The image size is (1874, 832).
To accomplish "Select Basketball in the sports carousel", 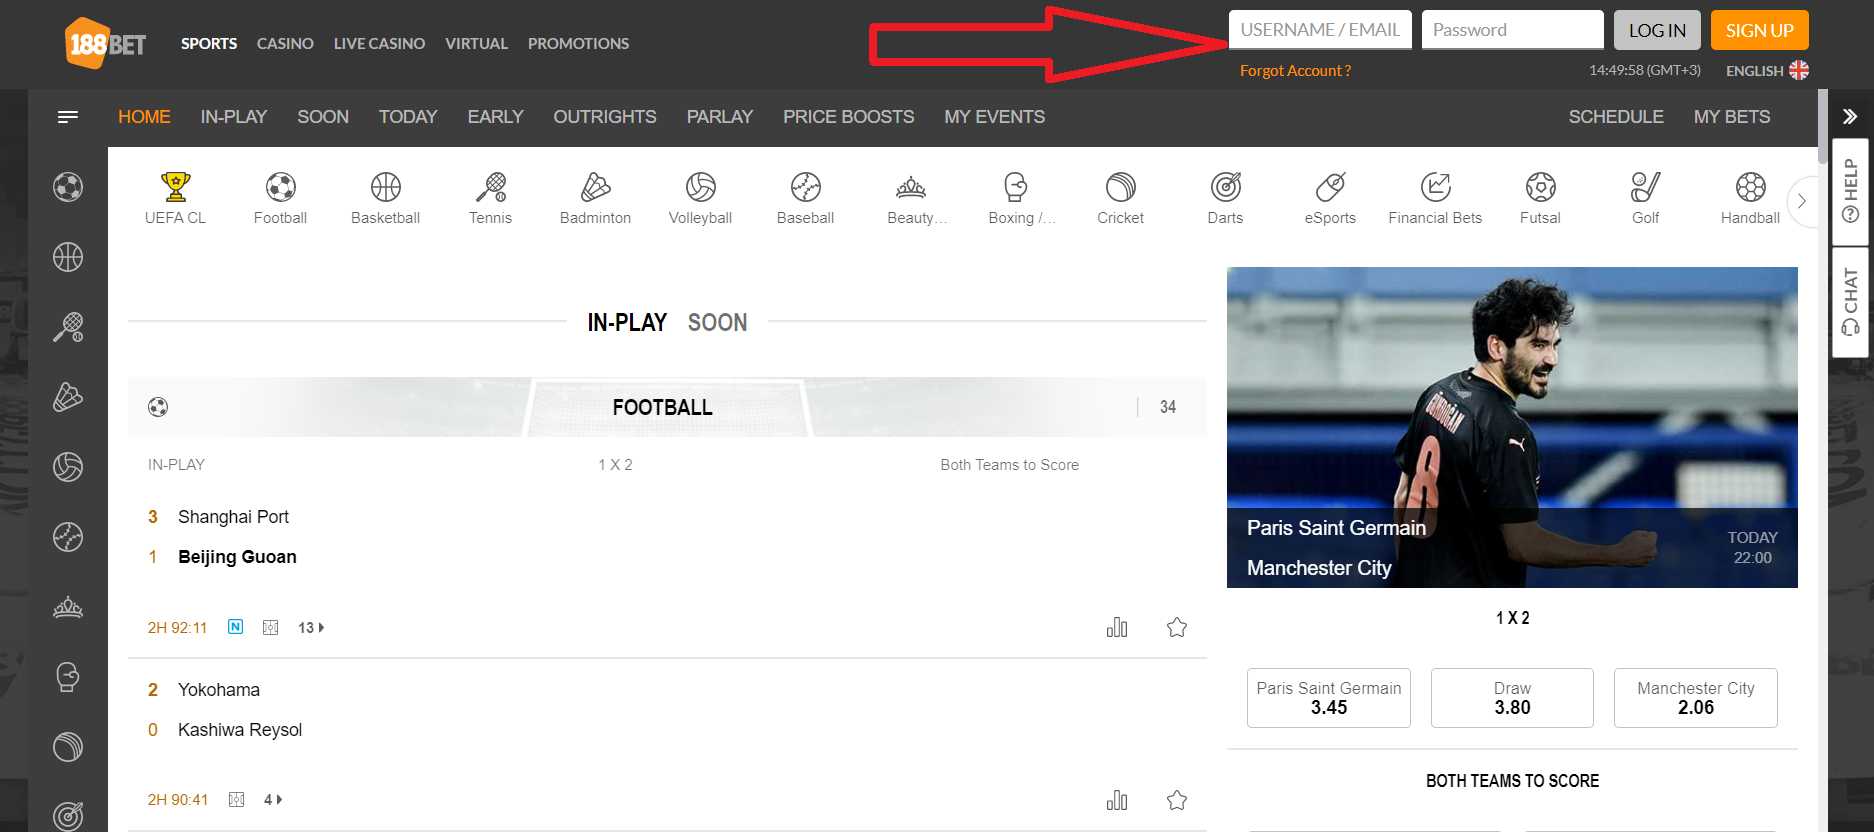I will pos(385,198).
